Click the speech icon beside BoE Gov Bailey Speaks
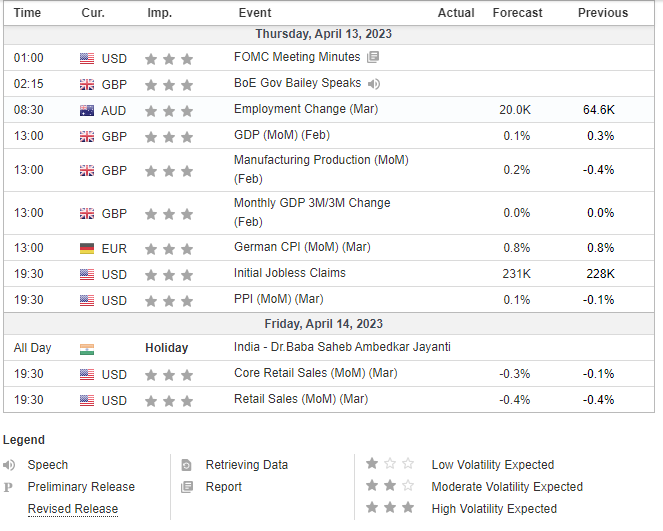663x531 pixels. (x=374, y=84)
